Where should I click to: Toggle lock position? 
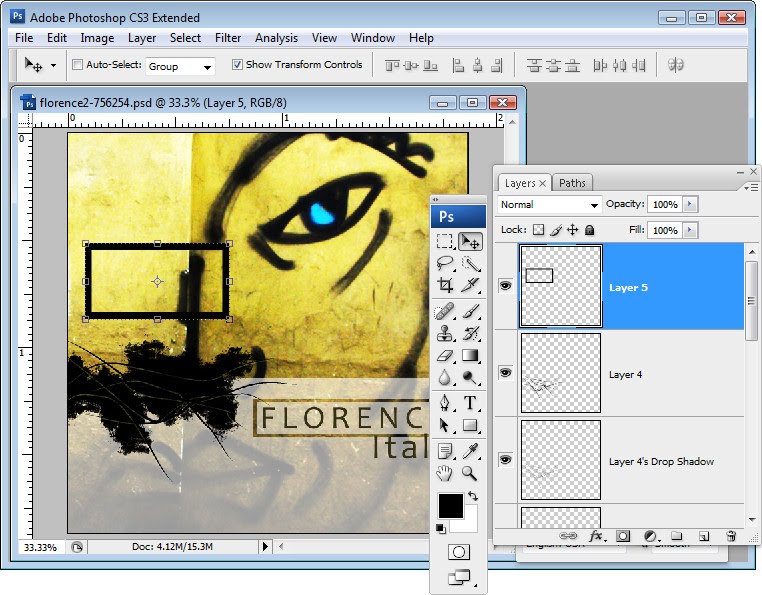tap(572, 229)
